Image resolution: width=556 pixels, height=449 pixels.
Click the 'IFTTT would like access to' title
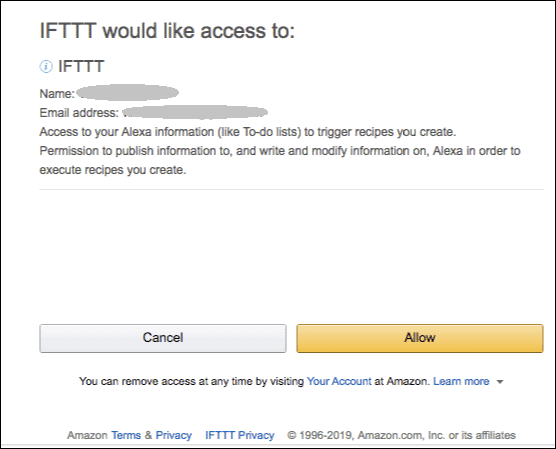[x=167, y=31]
